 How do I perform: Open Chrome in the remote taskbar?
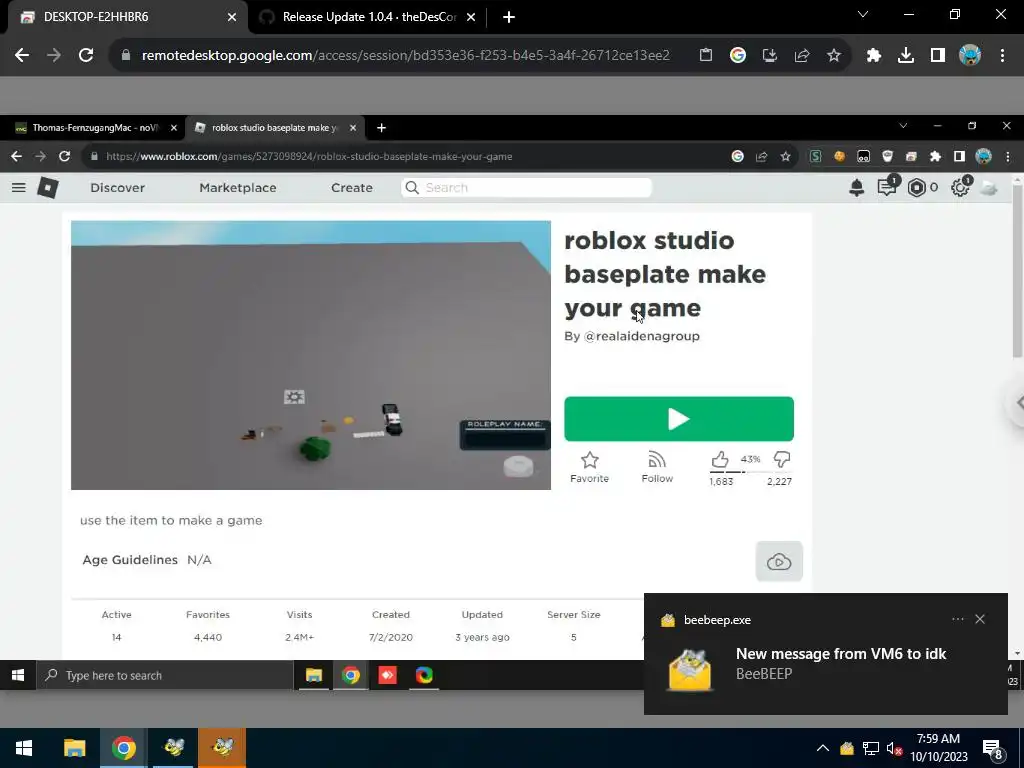[x=351, y=675]
